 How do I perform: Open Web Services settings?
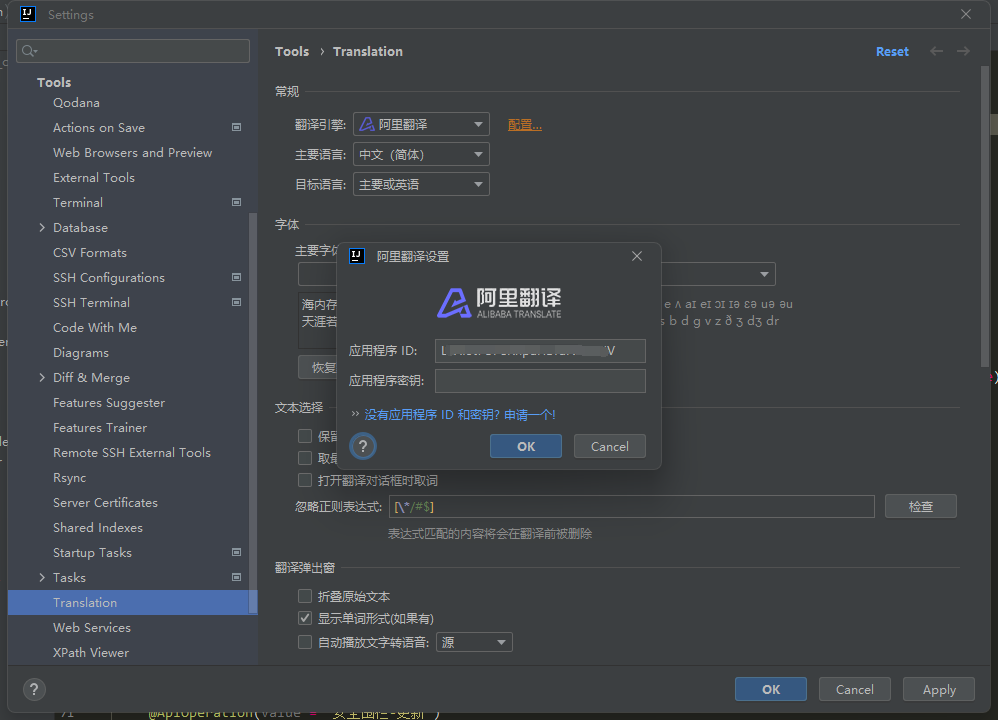(x=92, y=628)
